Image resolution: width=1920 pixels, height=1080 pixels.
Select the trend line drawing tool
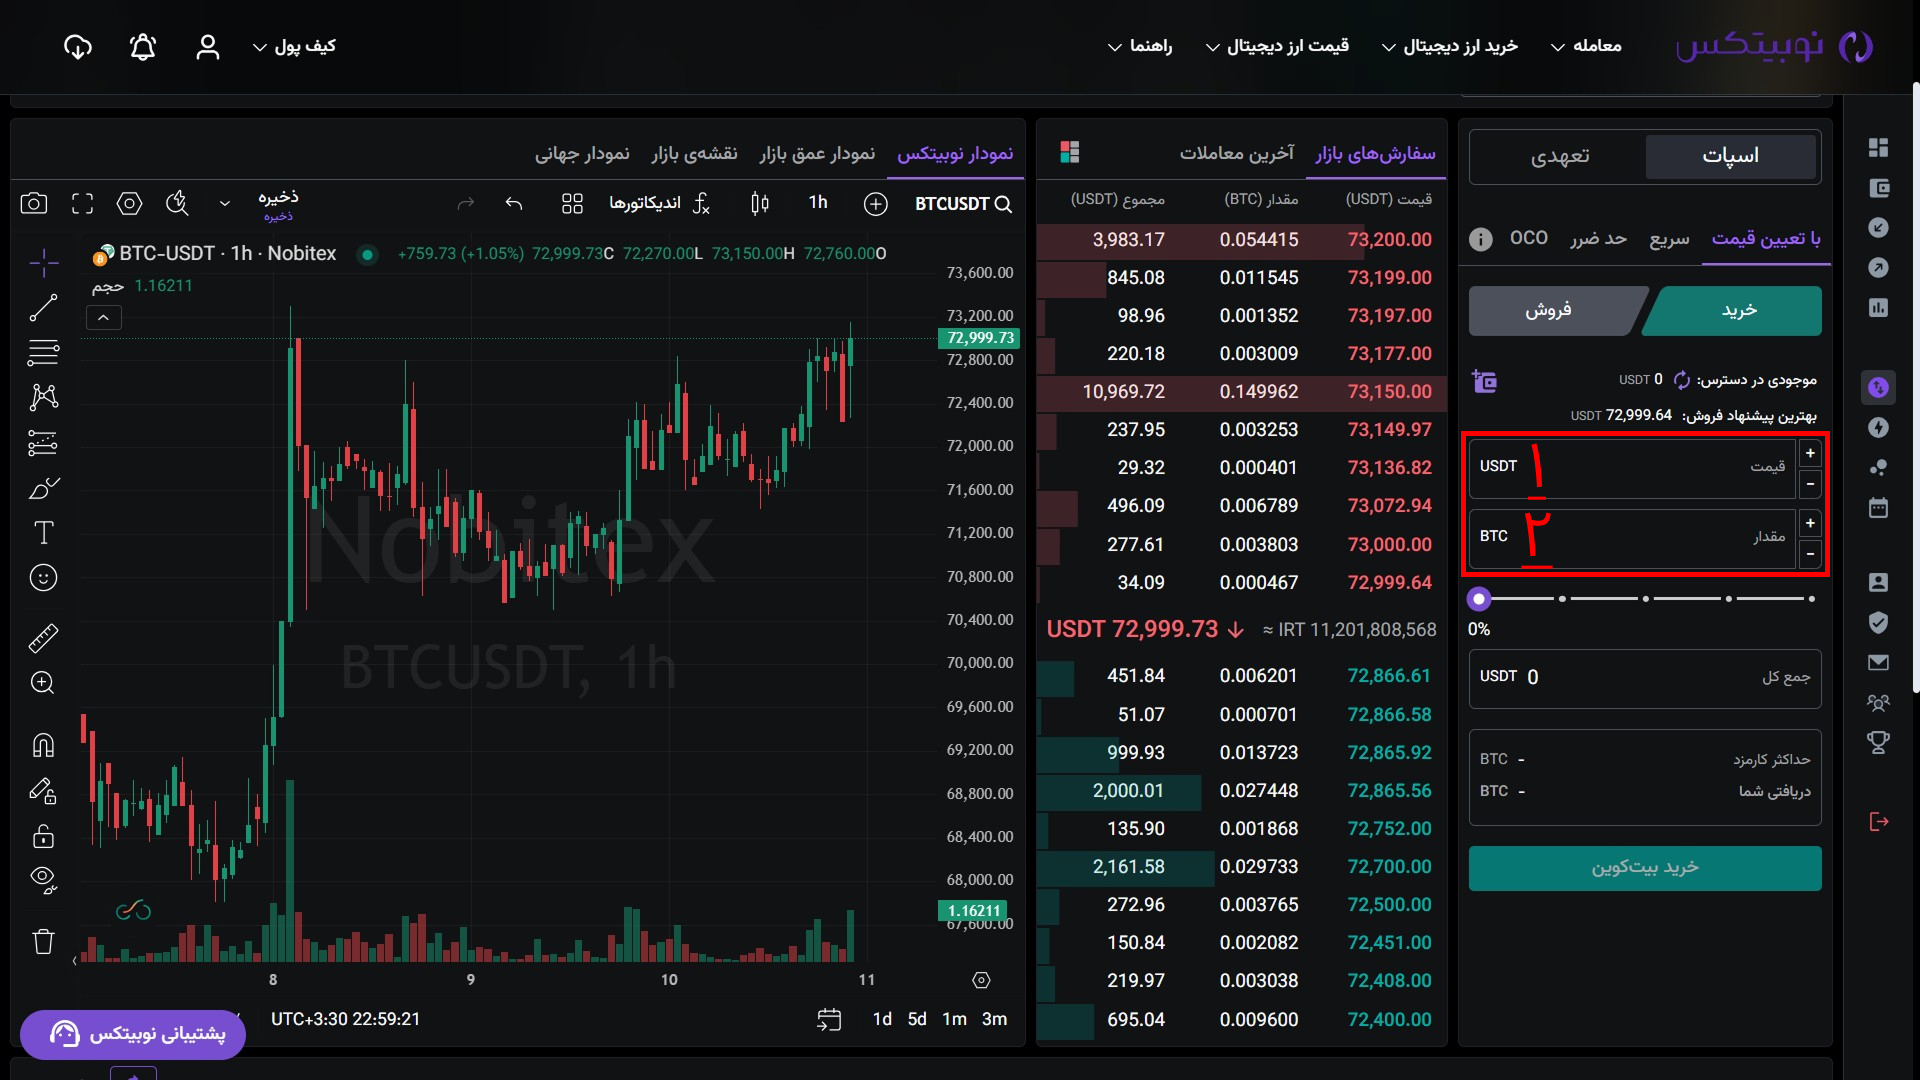click(x=43, y=308)
